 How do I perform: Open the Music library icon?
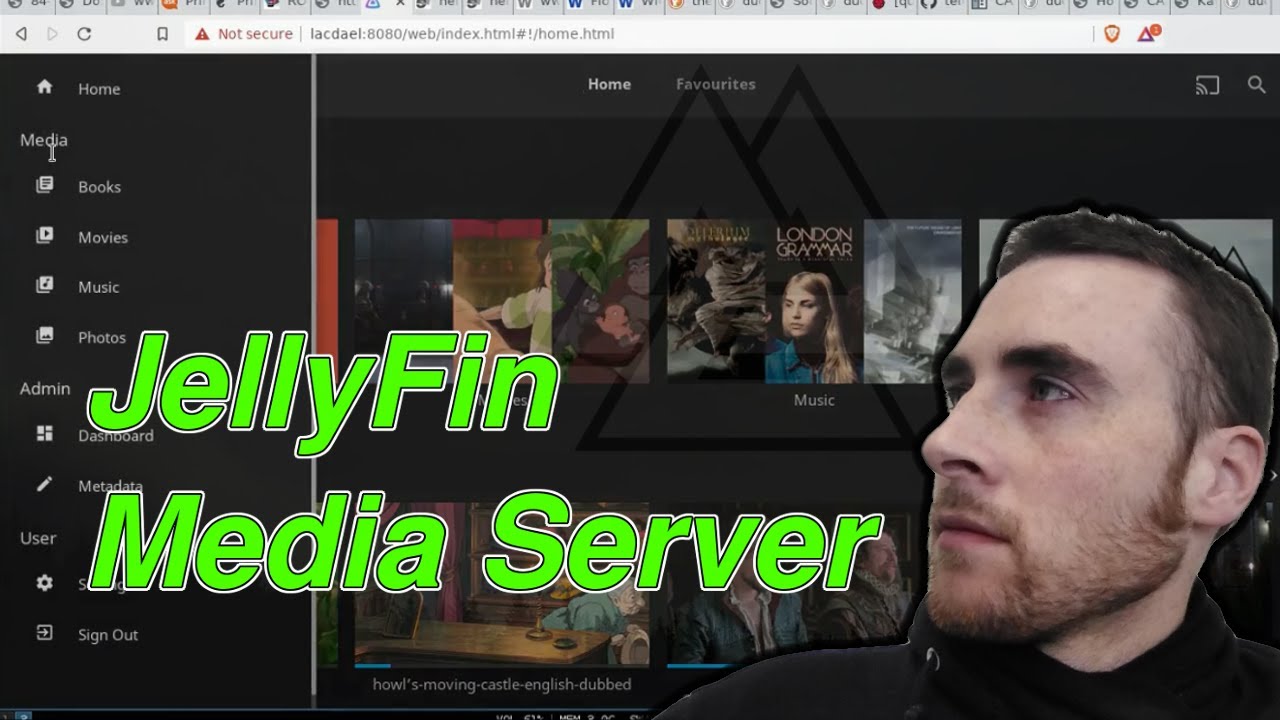coord(44,285)
